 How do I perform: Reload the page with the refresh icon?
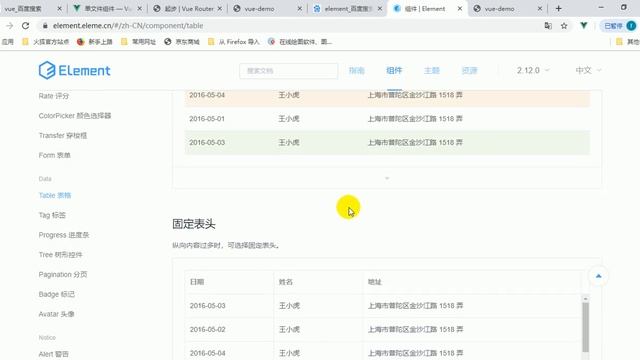(x=25, y=26)
